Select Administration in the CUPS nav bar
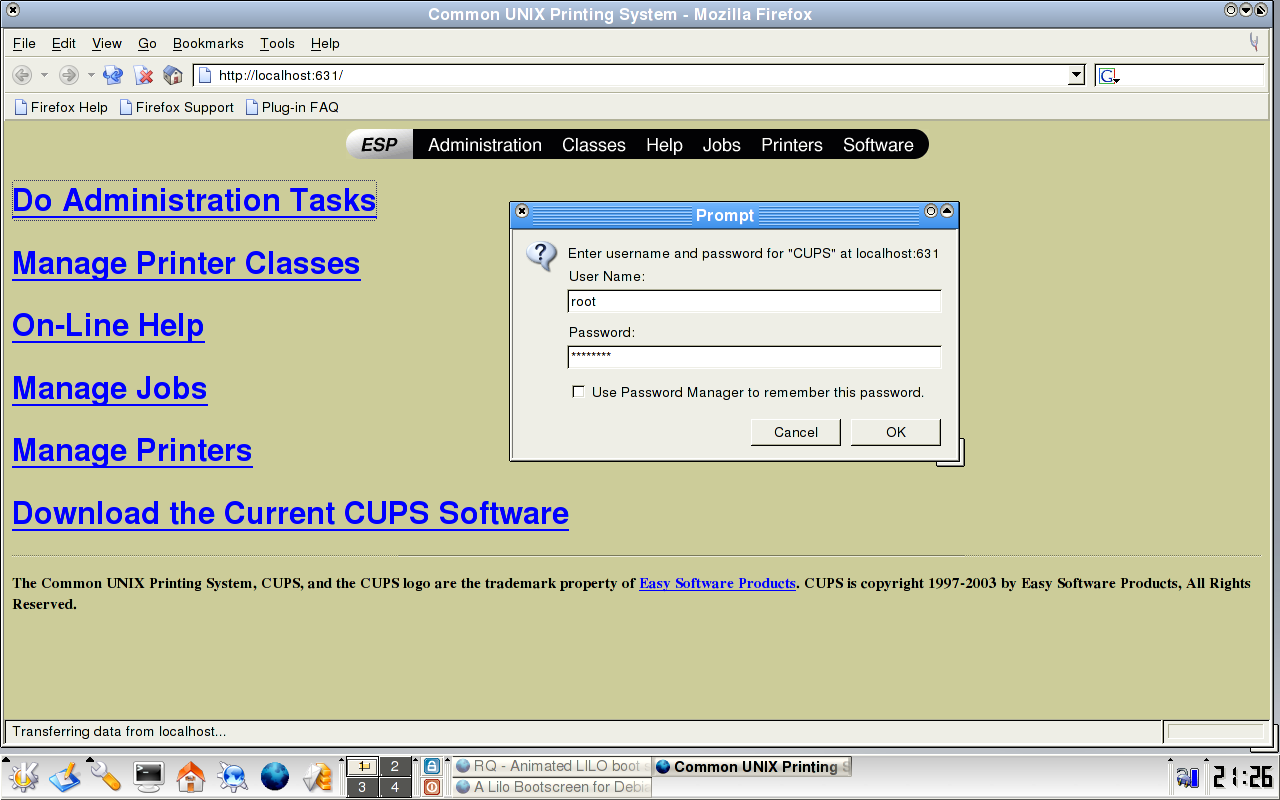1280x800 pixels. (x=485, y=145)
